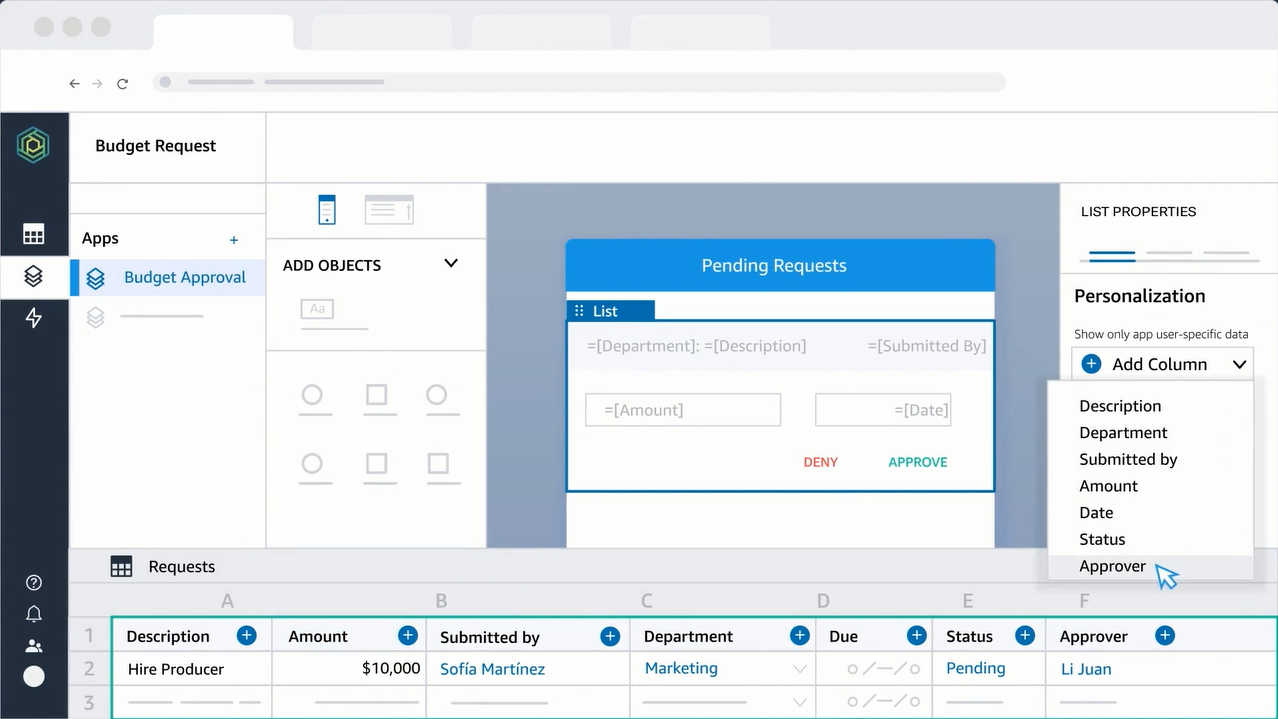Check the first square object placeholder
The width and height of the screenshot is (1278, 719).
point(376,395)
